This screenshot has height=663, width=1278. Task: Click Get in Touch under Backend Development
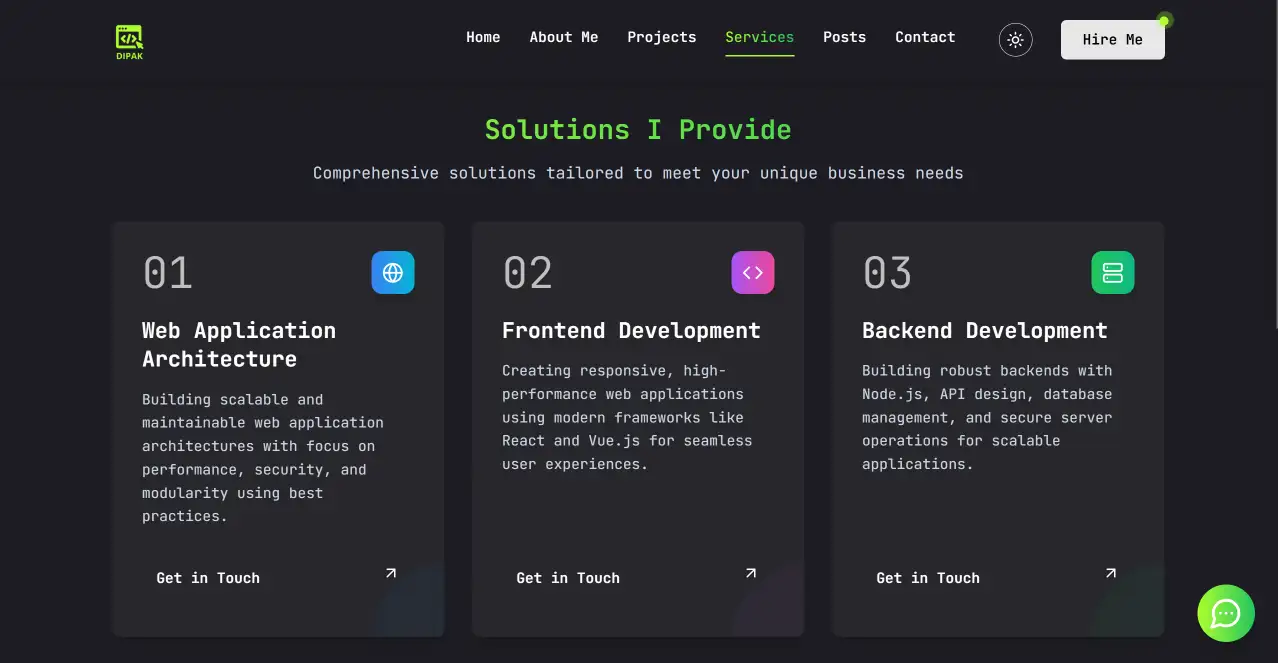pos(928,577)
